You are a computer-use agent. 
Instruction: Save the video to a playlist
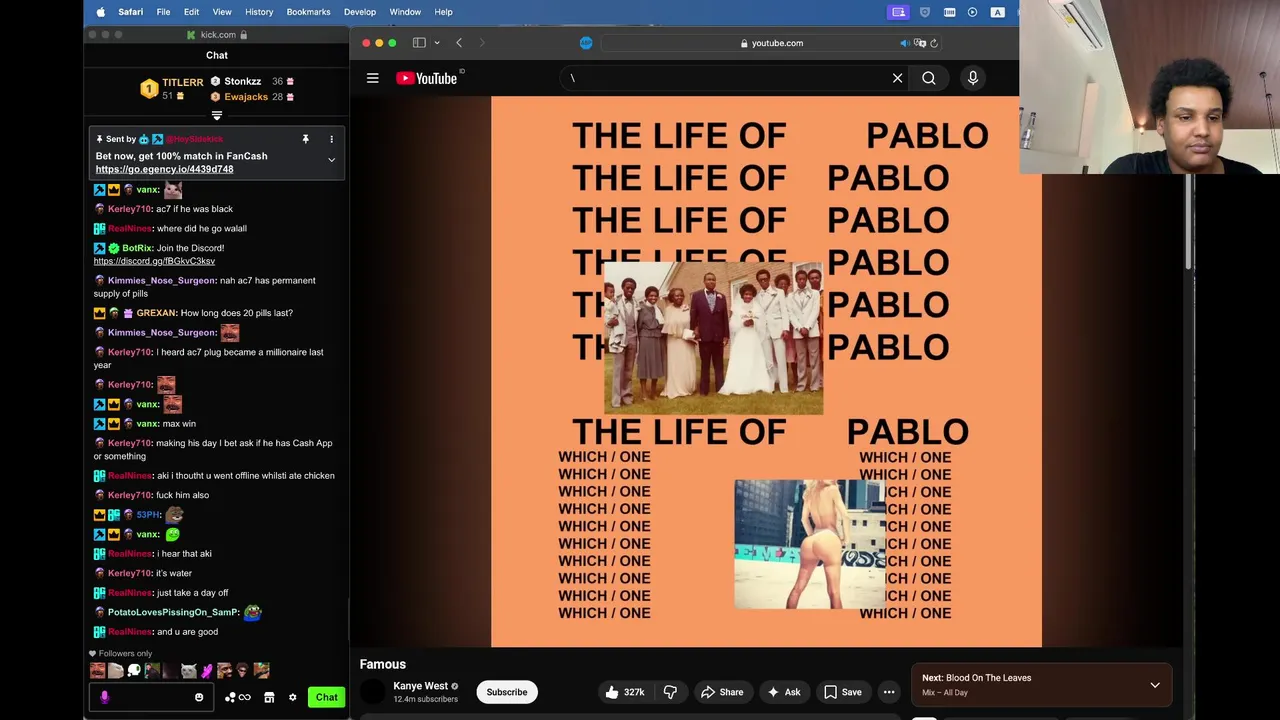pos(842,692)
